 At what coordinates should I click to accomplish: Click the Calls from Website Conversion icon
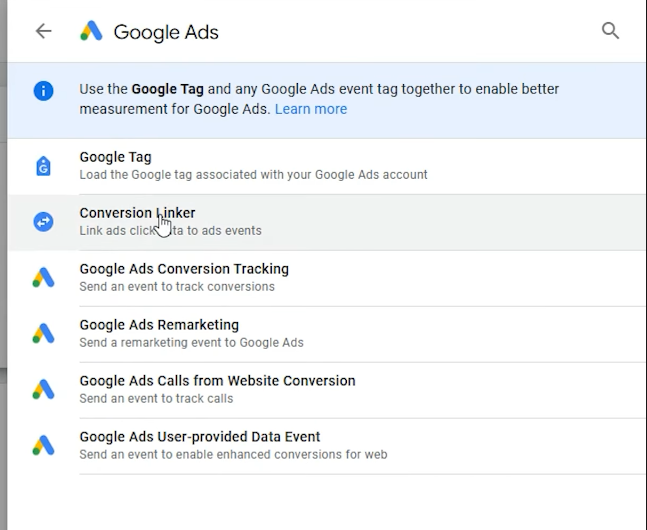43,390
